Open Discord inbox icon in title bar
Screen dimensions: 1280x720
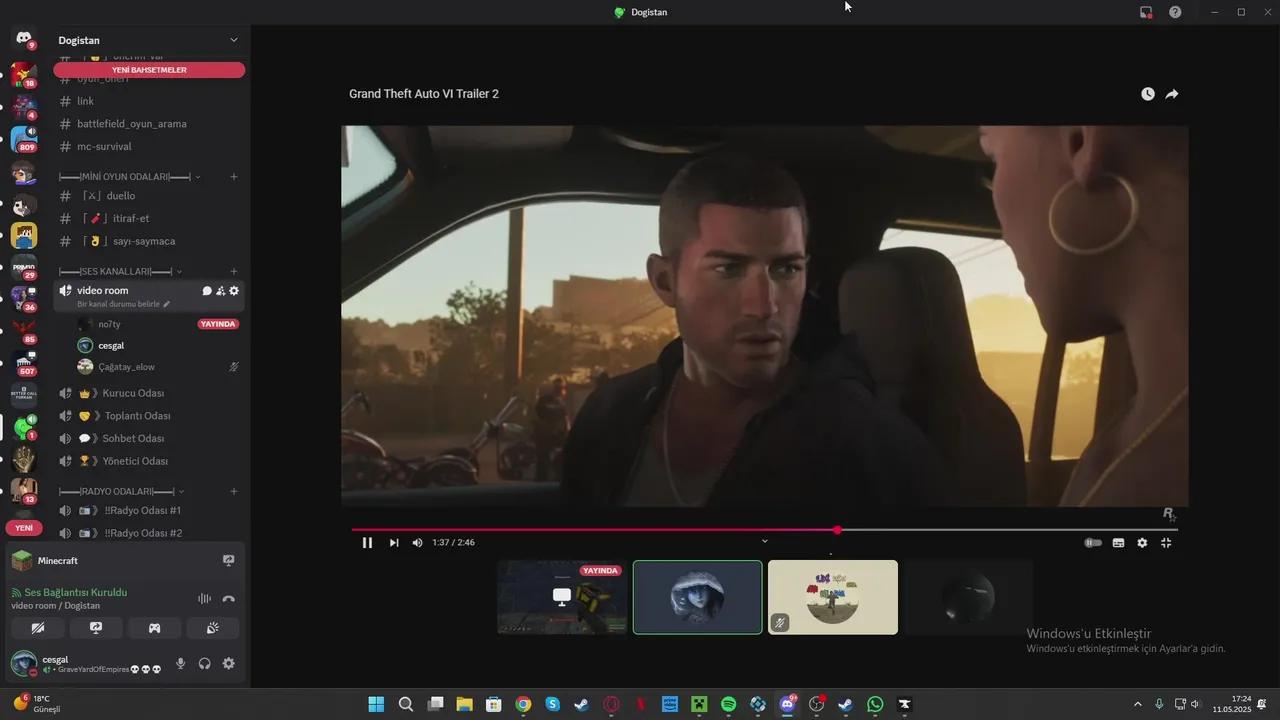(1146, 12)
